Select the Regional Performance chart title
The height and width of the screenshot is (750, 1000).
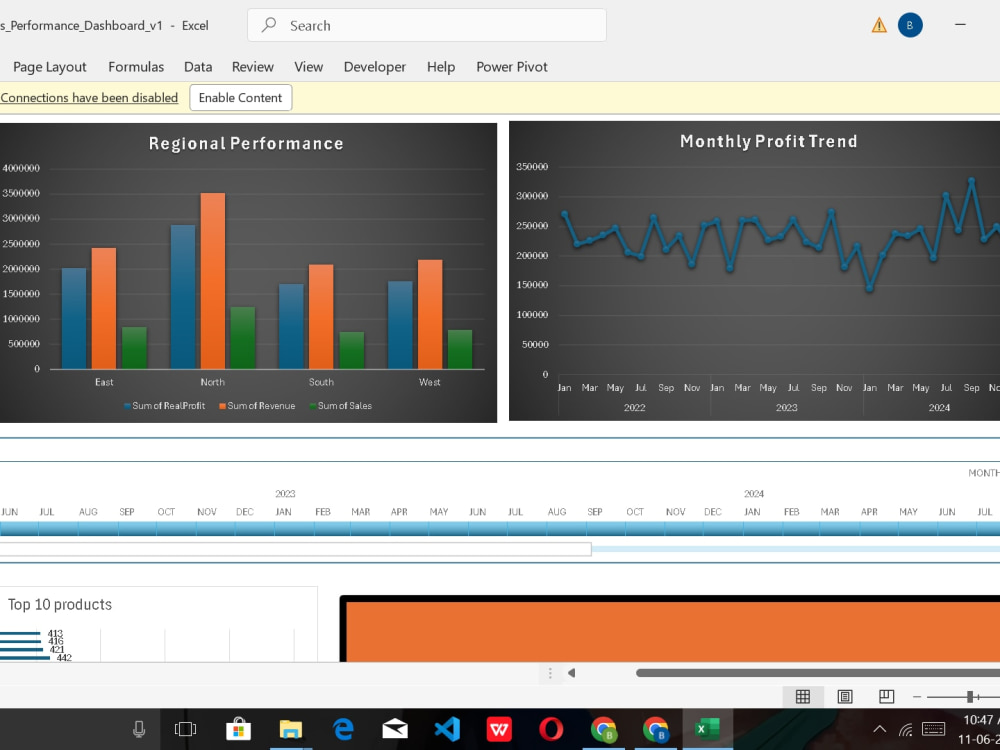pyautogui.click(x=246, y=143)
